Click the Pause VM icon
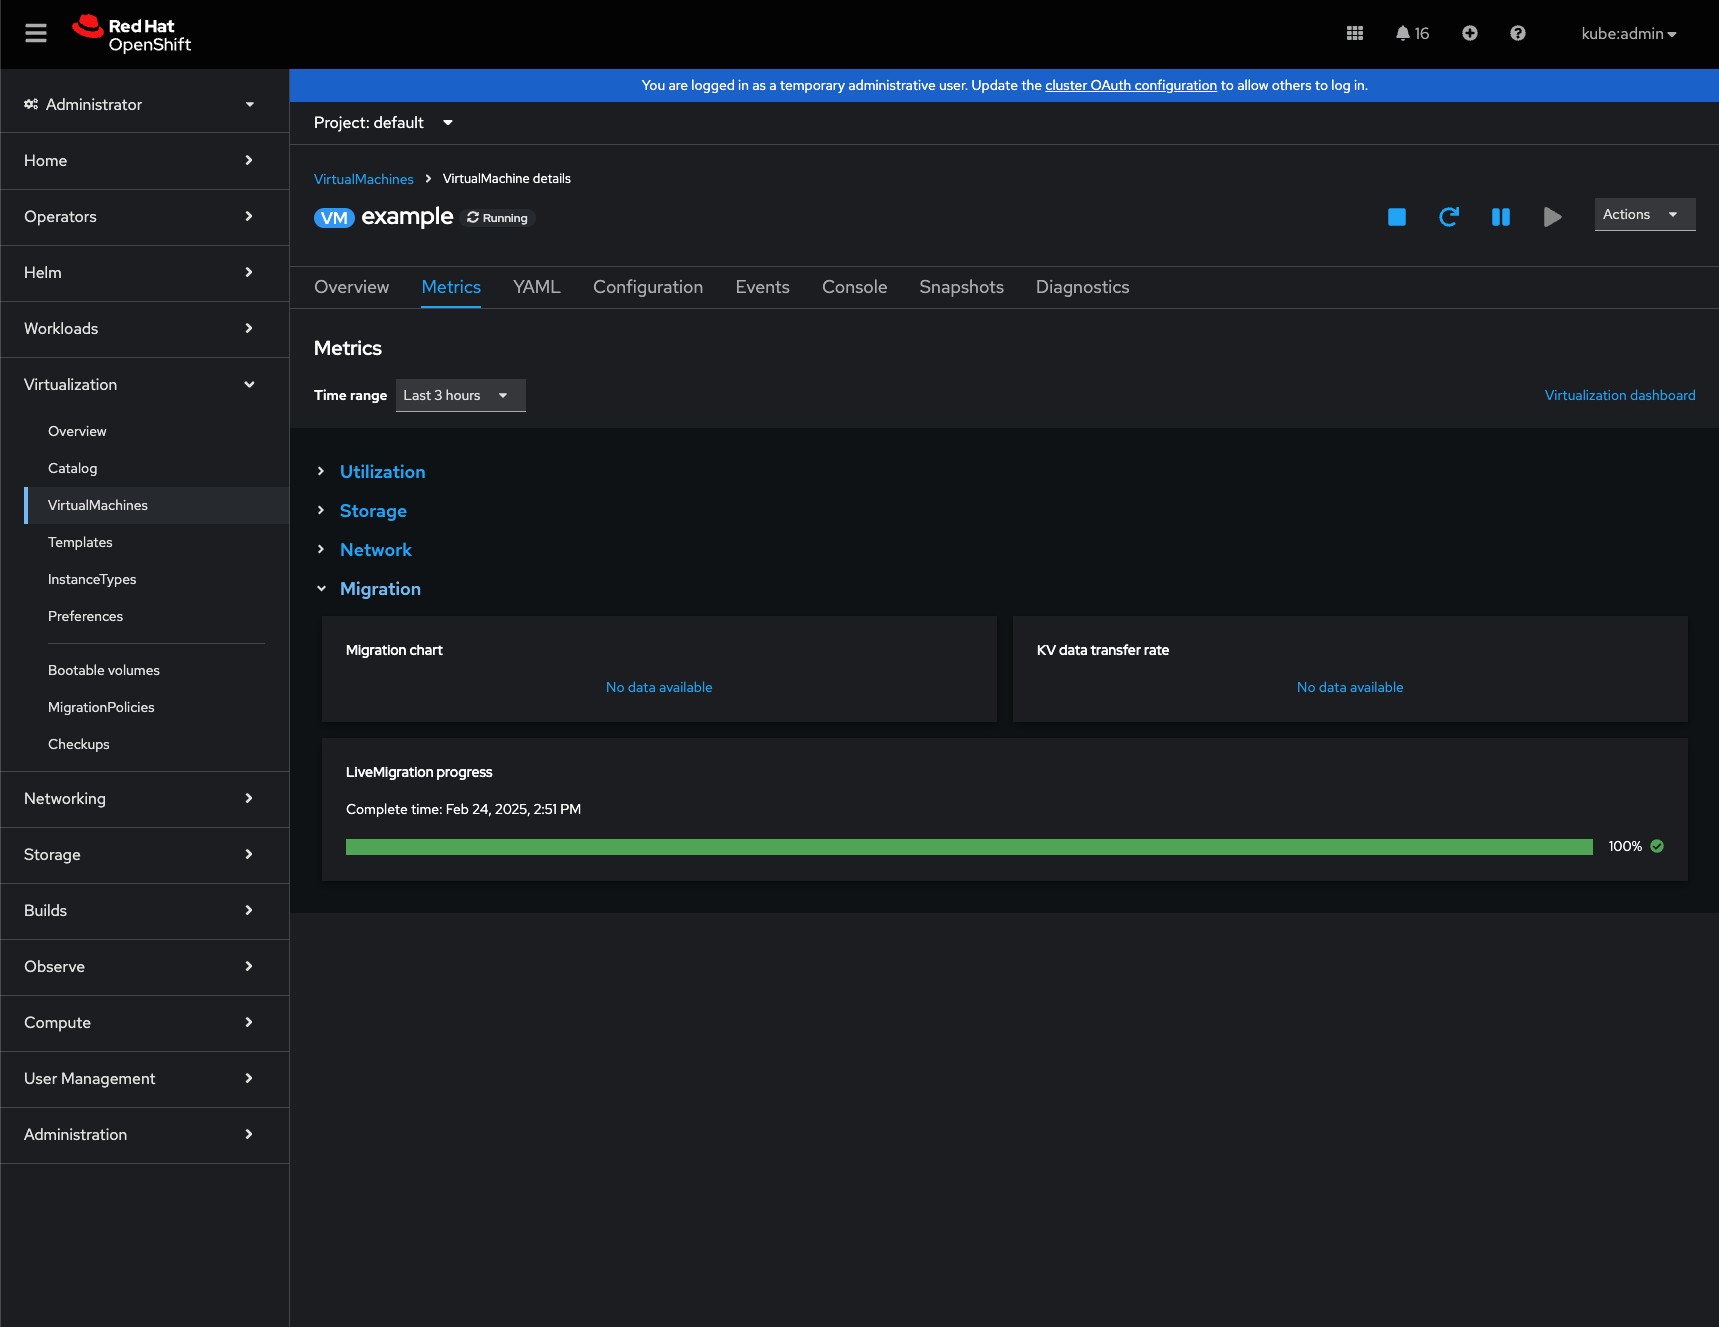 (x=1501, y=217)
